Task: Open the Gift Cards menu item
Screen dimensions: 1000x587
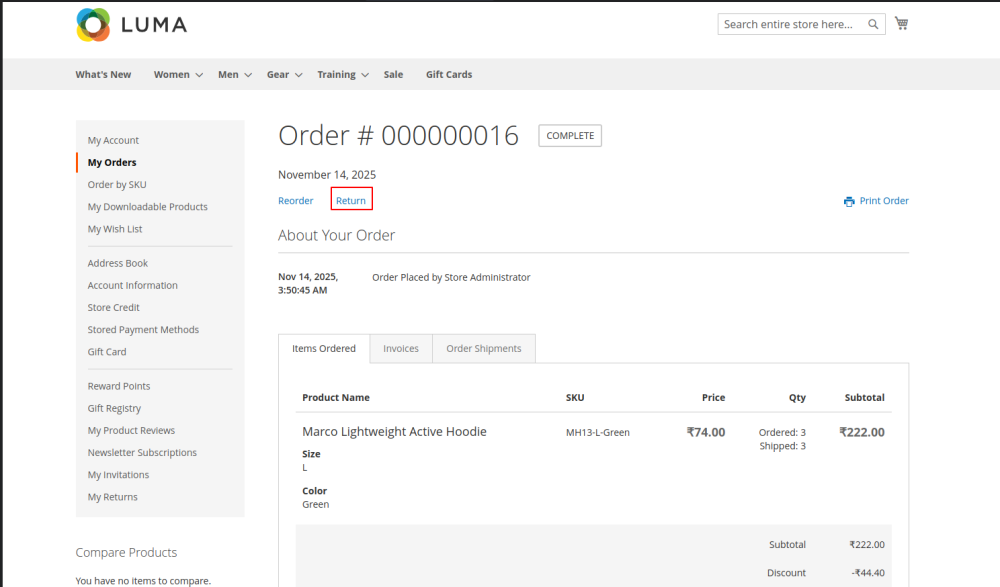Action: click(449, 75)
